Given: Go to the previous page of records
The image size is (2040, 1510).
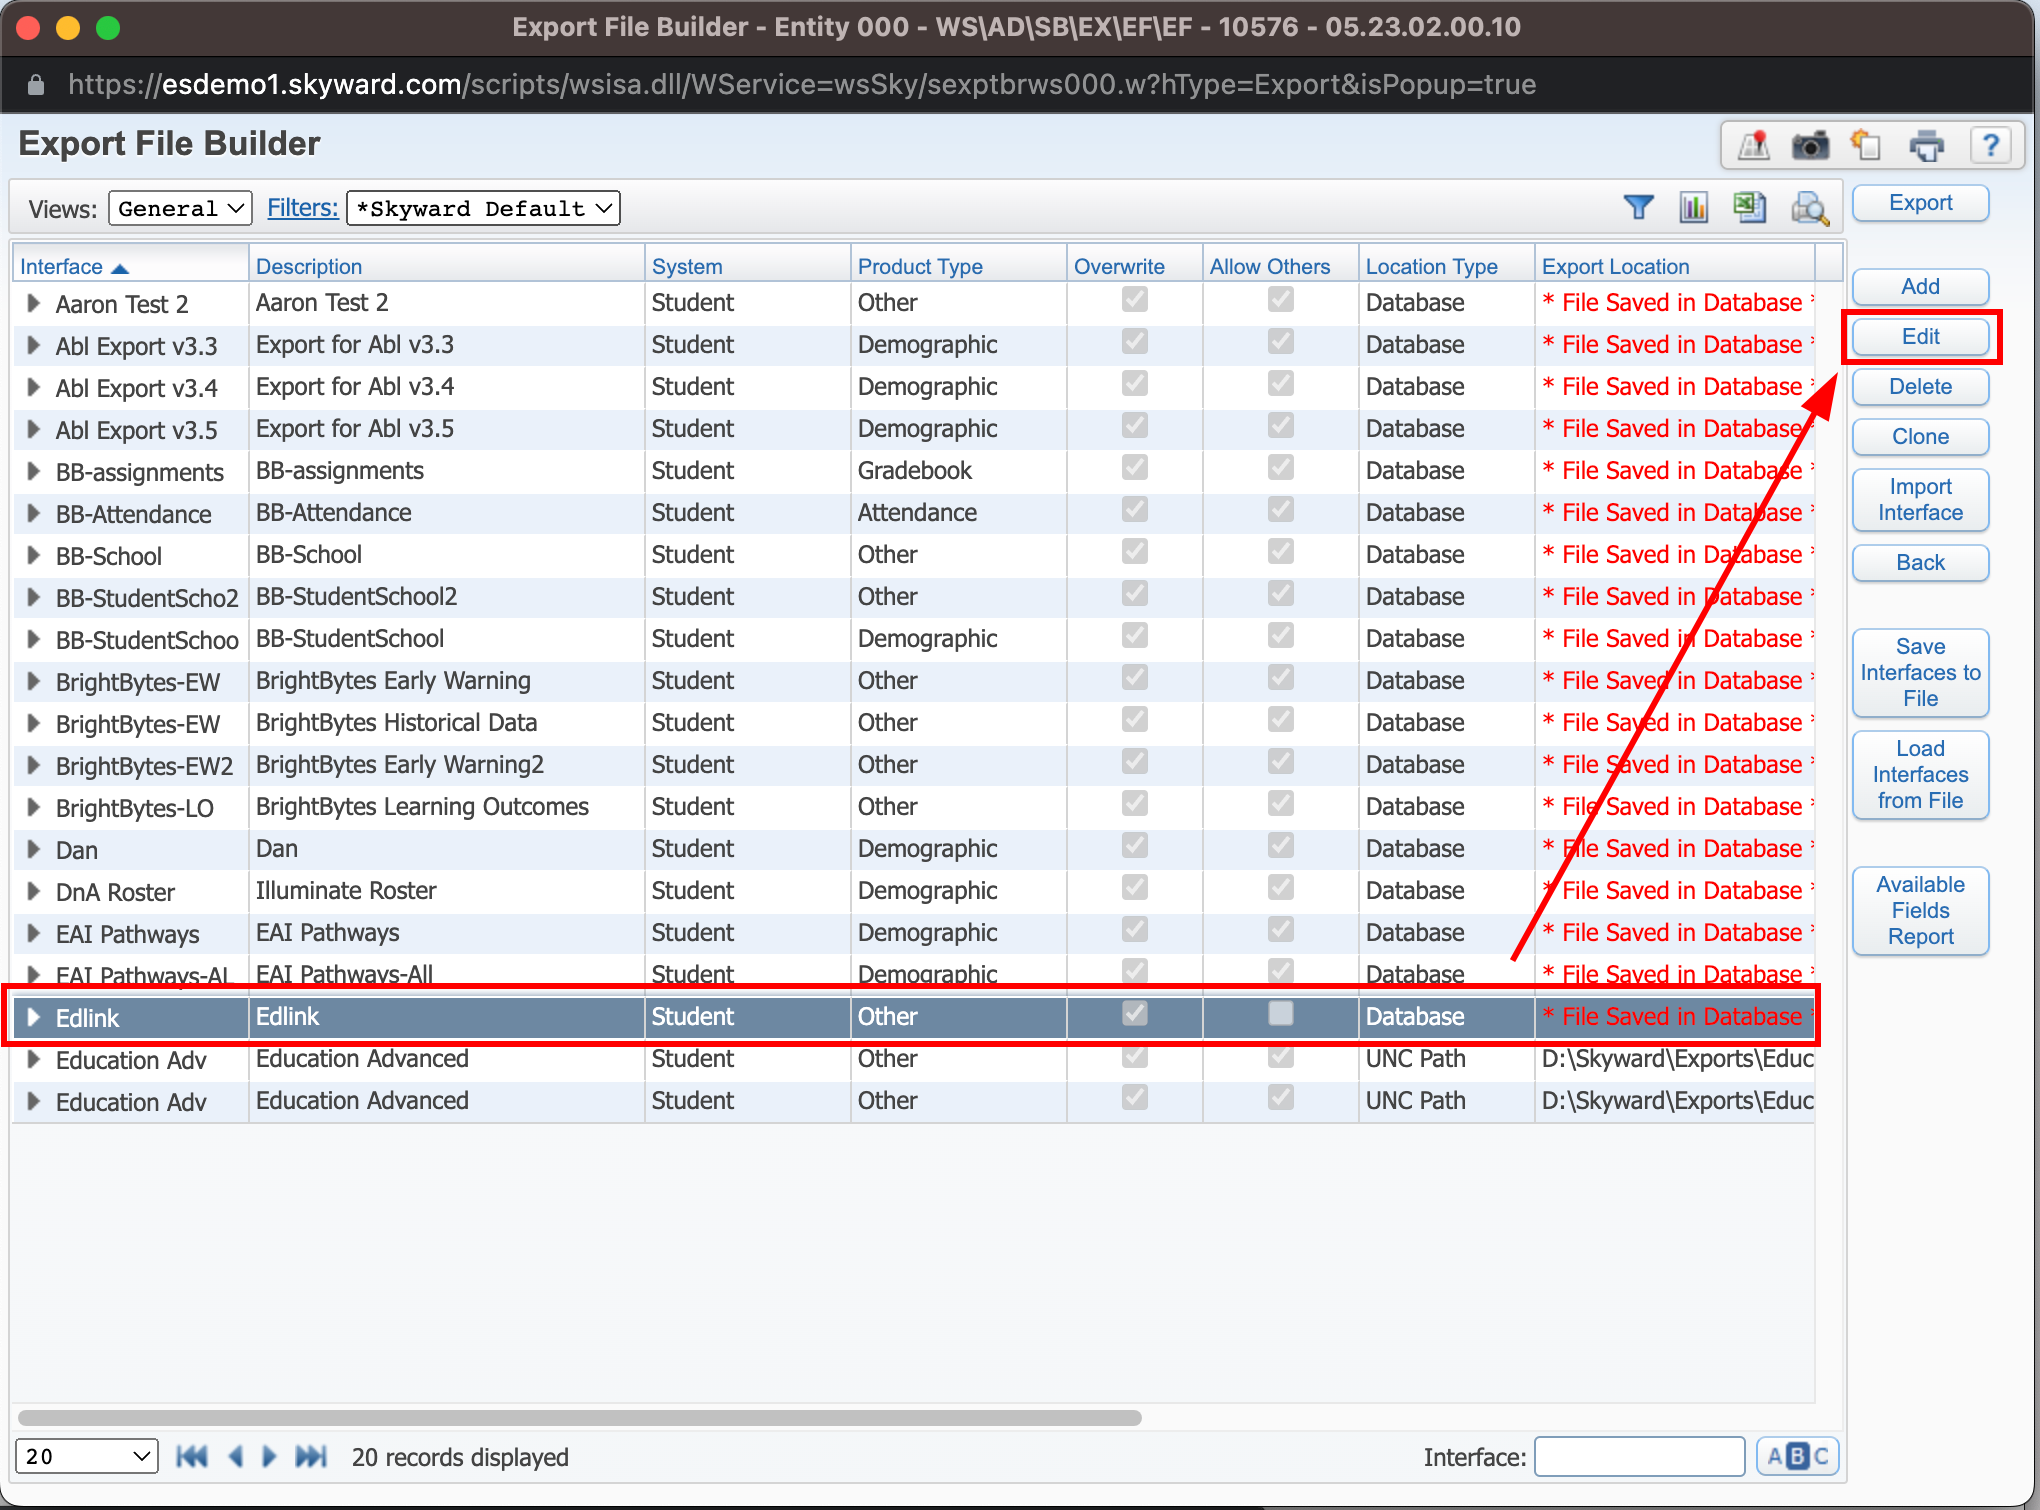Looking at the screenshot, I should (236, 1456).
